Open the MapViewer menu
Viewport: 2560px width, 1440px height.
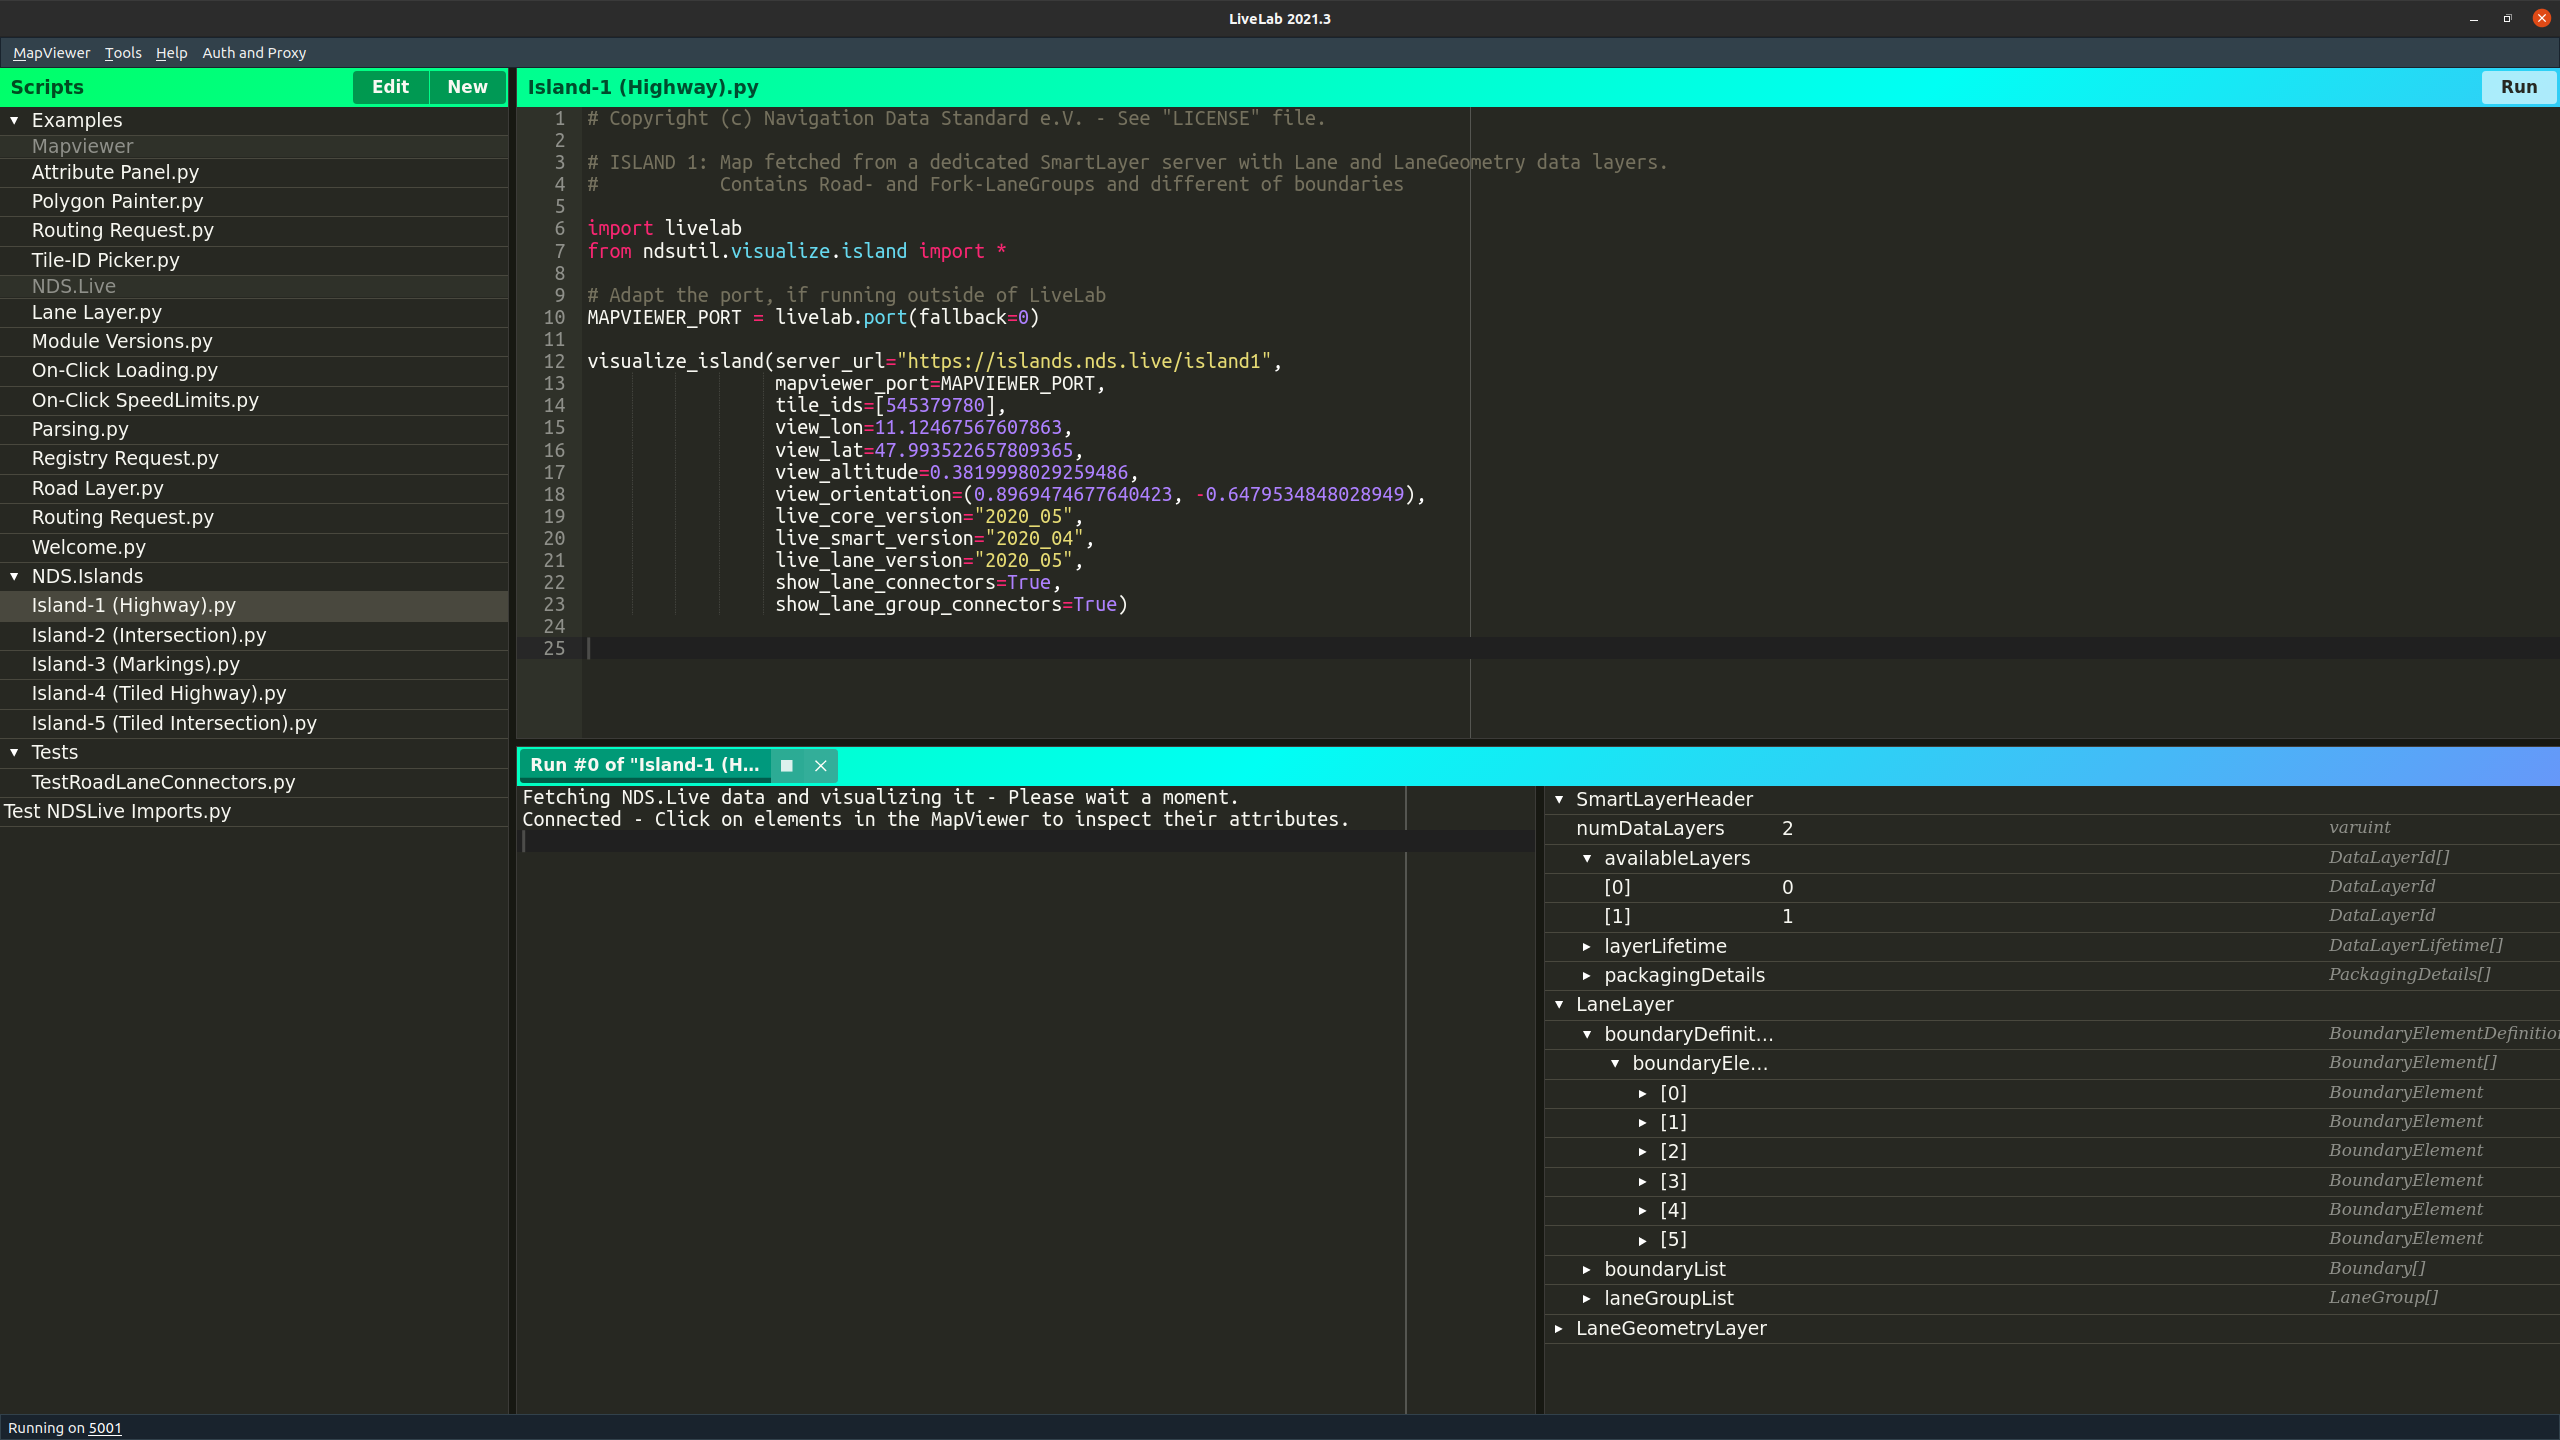click(x=51, y=53)
